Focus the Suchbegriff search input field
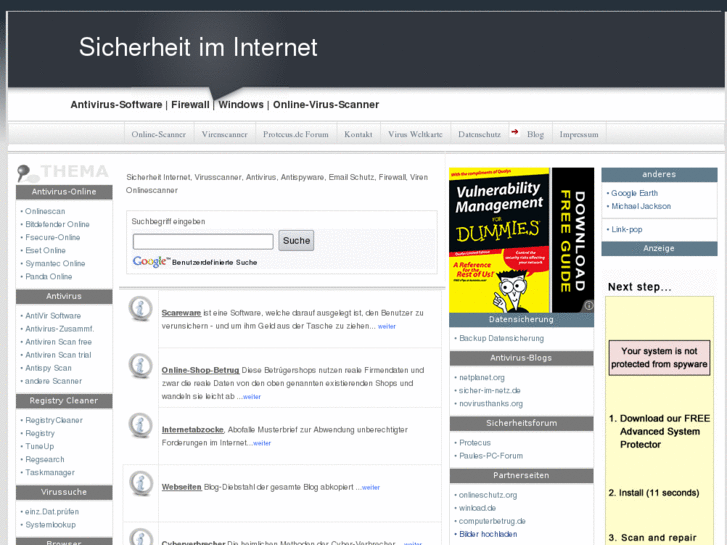Viewport: 727px width, 545px height. tap(203, 241)
